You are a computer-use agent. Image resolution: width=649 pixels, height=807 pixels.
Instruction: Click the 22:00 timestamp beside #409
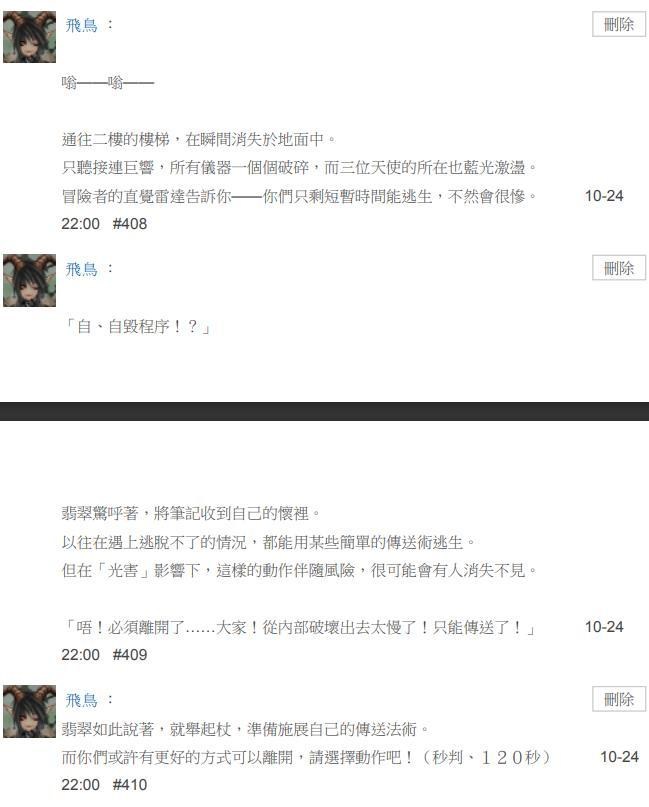coord(80,655)
